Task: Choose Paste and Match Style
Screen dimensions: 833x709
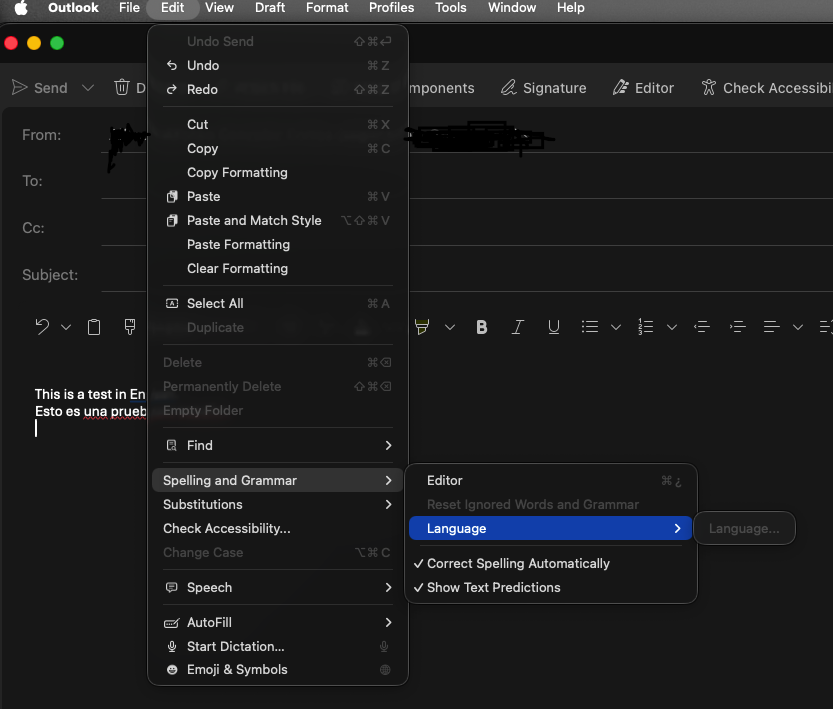Action: [x=277, y=220]
